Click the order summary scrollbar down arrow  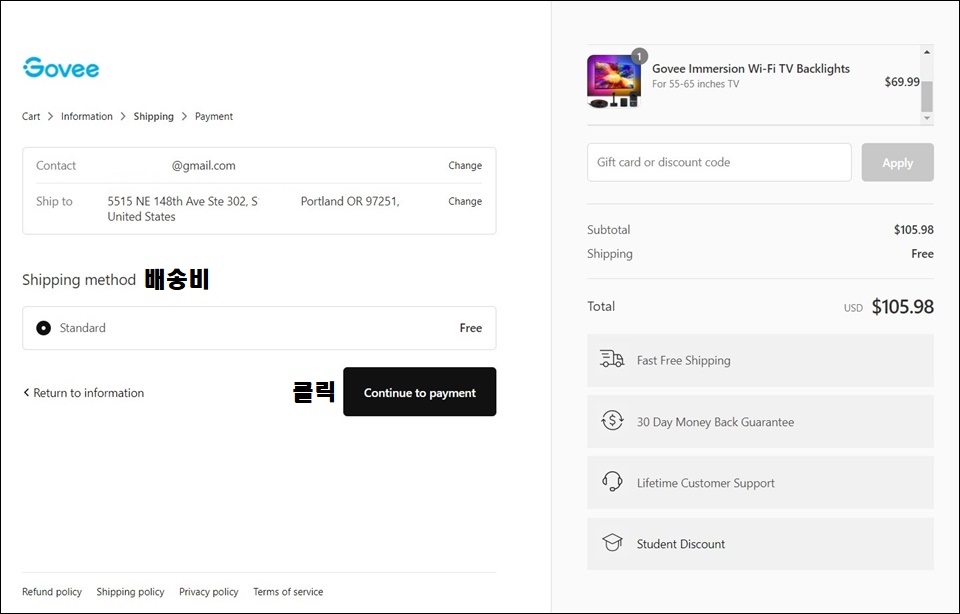pos(927,118)
